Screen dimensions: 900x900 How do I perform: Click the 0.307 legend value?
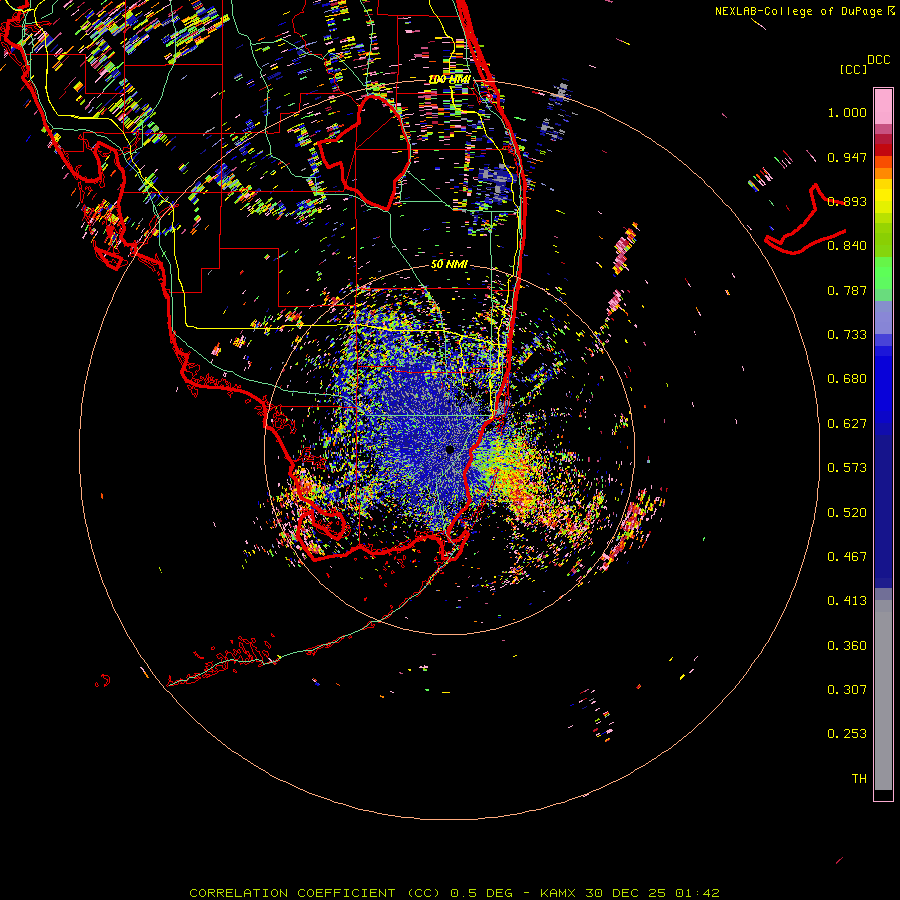coord(847,690)
